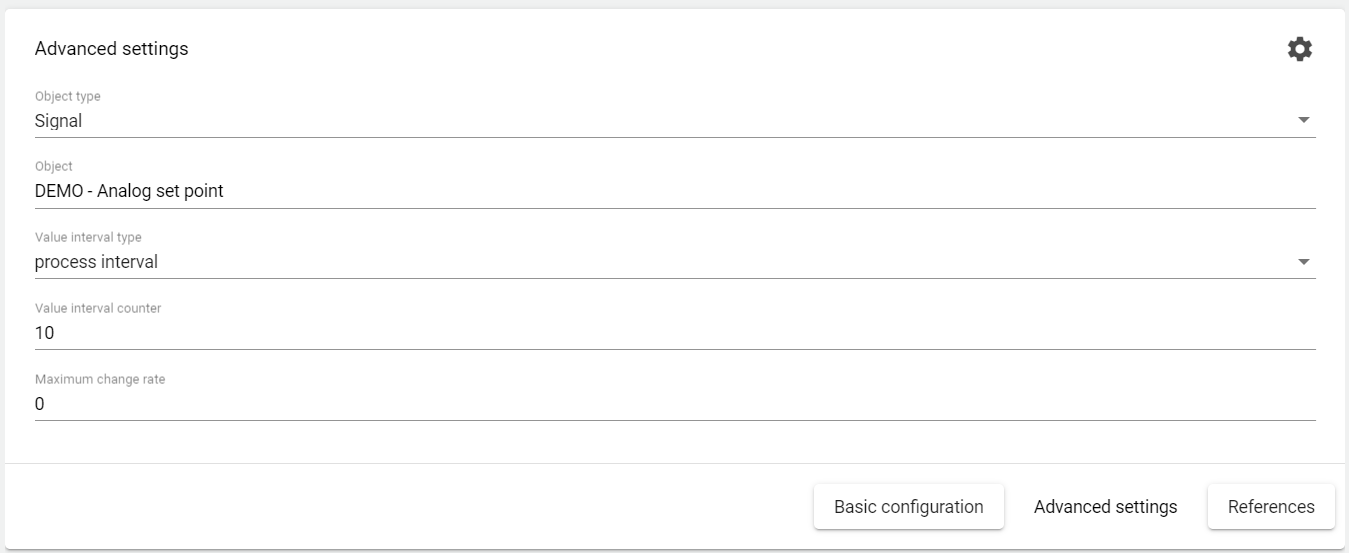
Task: Click the Maximum change rate label
Action: tap(100, 380)
